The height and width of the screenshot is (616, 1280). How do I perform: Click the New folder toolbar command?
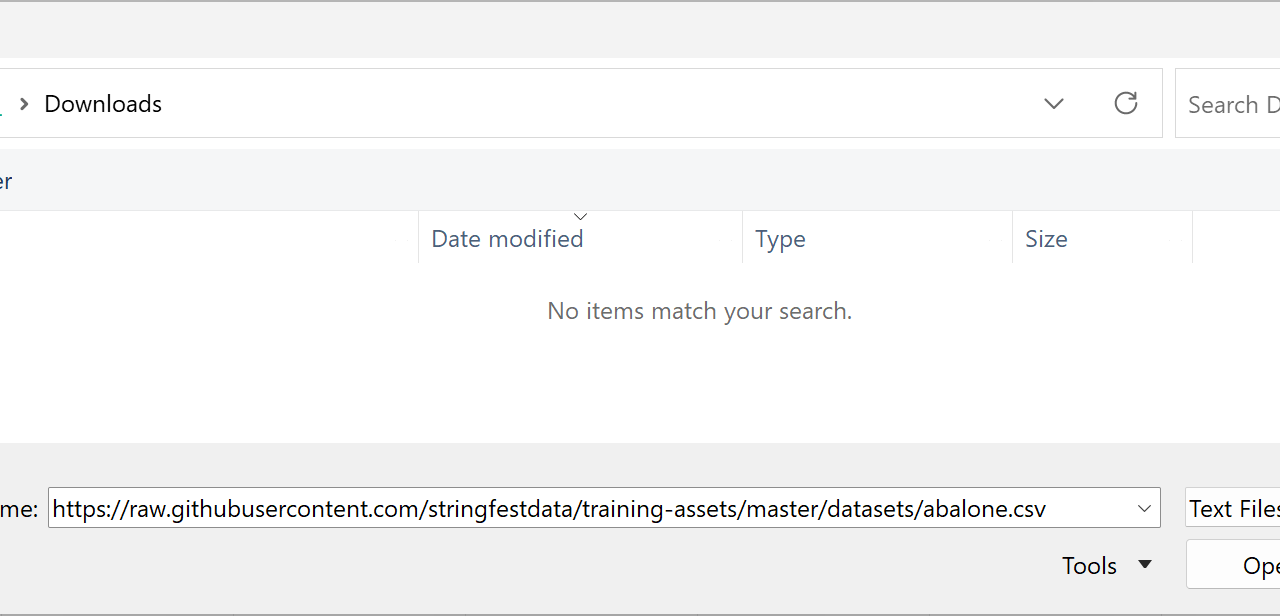[5, 182]
